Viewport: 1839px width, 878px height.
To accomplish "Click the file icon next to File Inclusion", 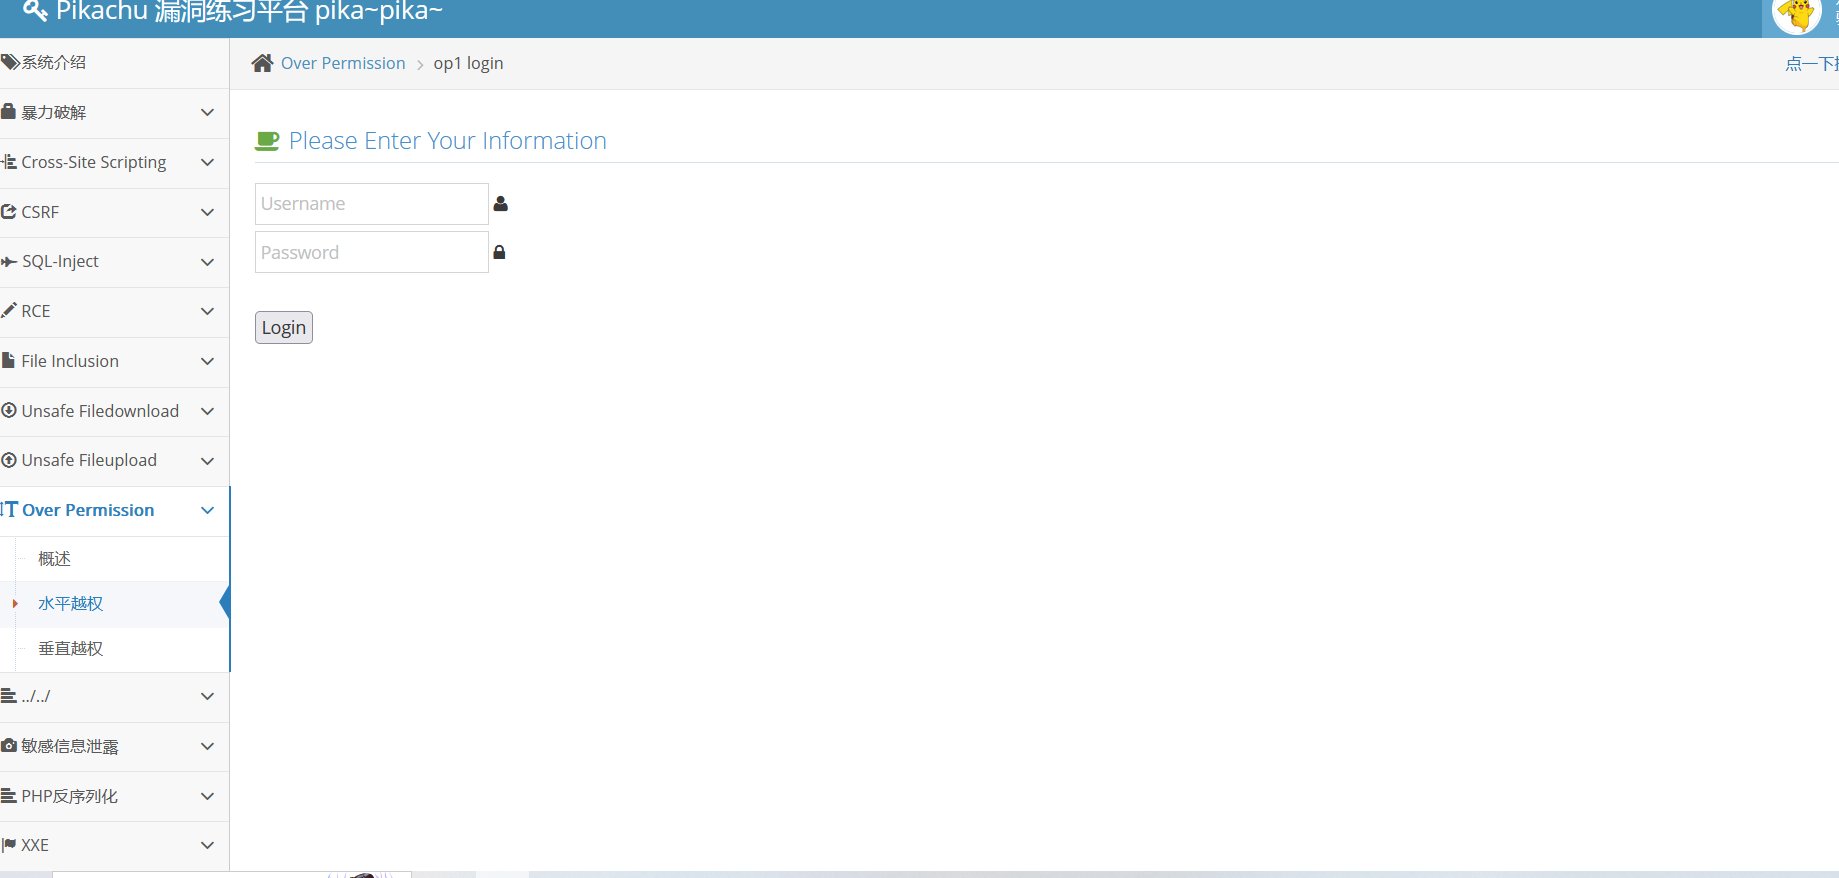I will pos(8,360).
